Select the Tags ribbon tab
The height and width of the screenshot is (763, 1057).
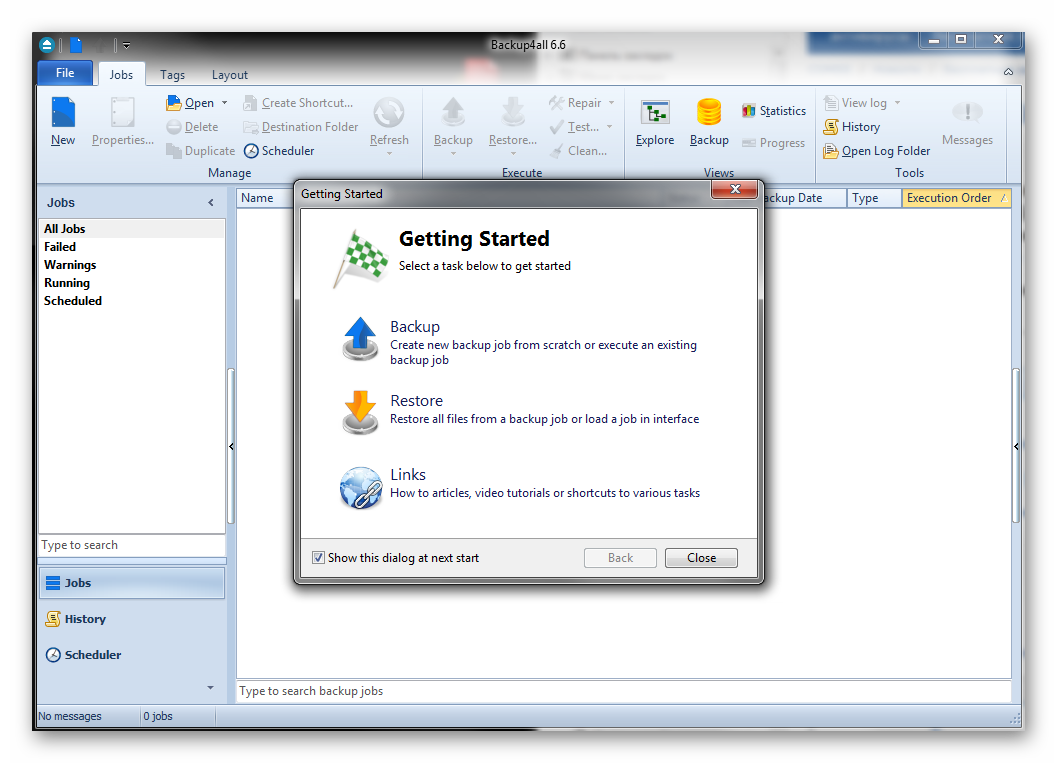[173, 75]
